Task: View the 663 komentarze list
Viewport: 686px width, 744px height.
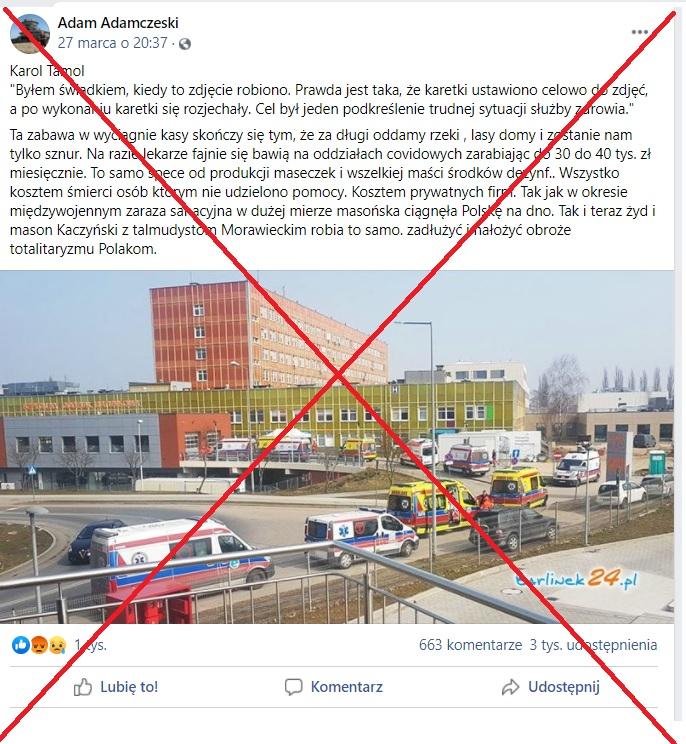Action: tap(470, 645)
